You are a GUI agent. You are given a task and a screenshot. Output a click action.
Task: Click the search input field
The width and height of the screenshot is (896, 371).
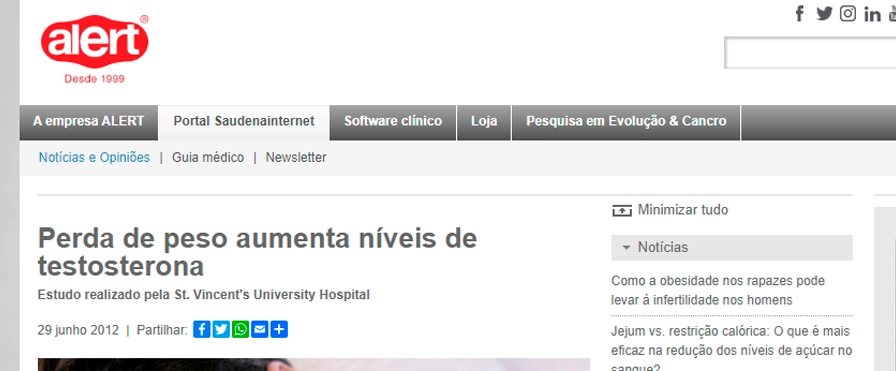[x=810, y=53]
